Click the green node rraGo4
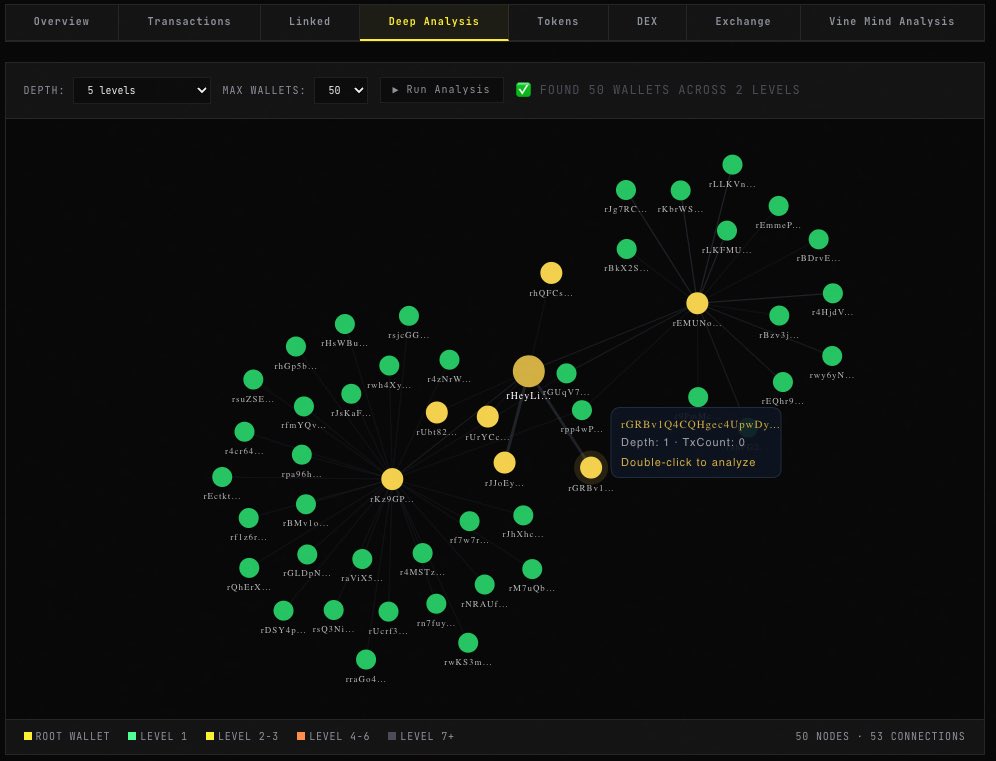This screenshot has height=761, width=996. click(x=366, y=659)
